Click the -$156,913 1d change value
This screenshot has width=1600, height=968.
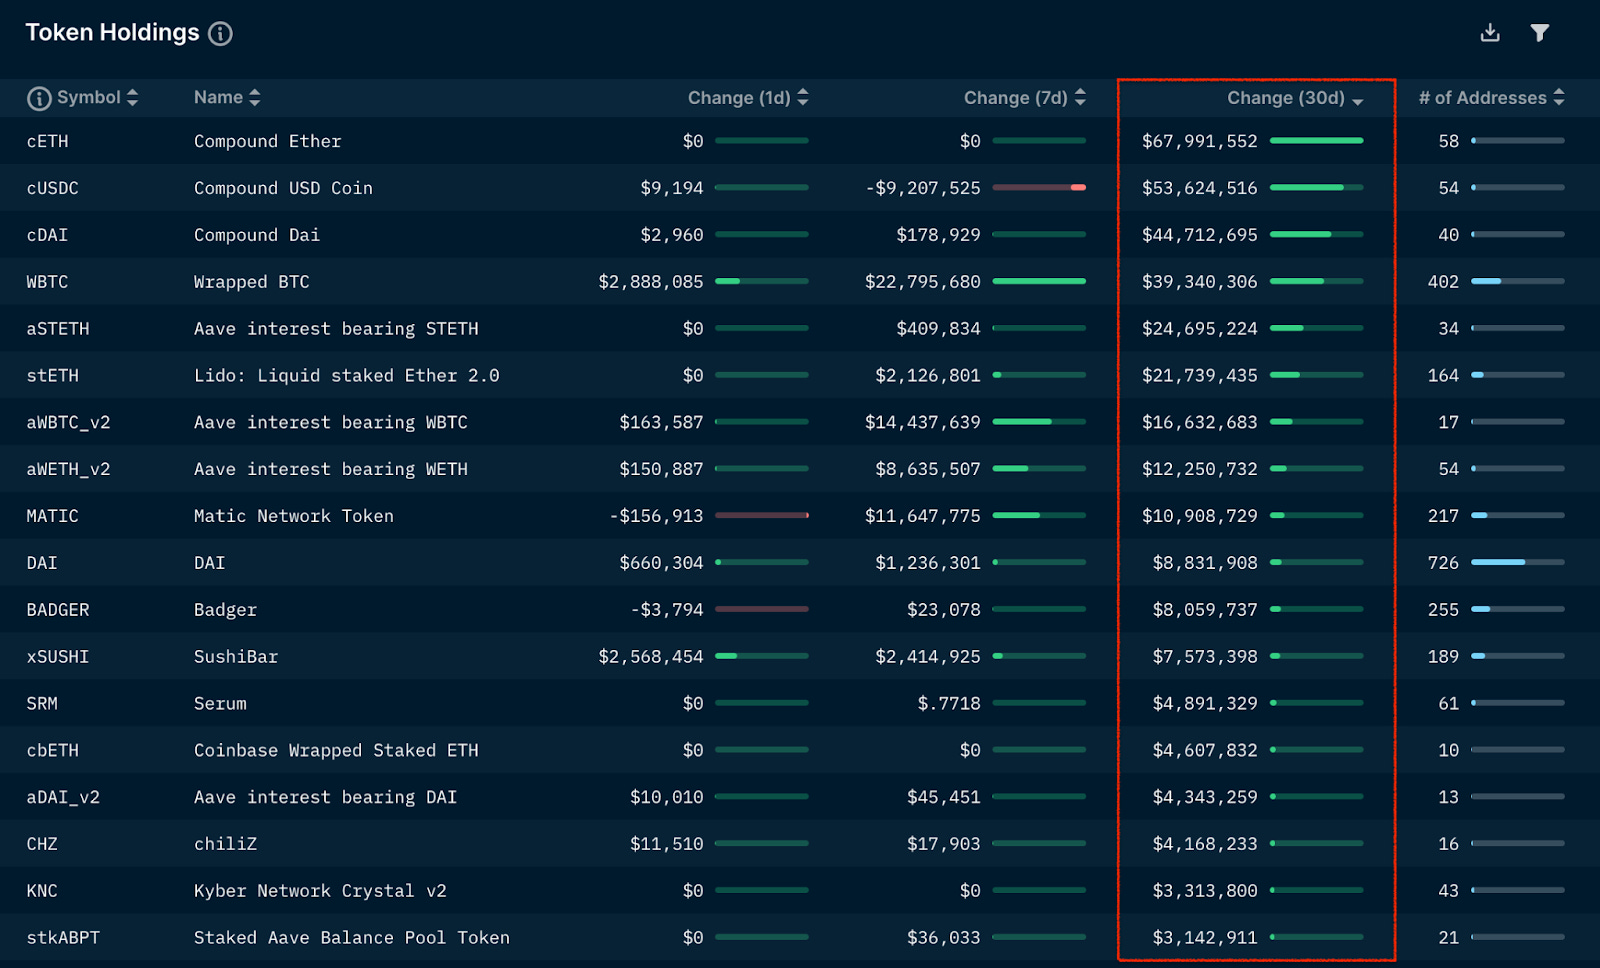[656, 516]
